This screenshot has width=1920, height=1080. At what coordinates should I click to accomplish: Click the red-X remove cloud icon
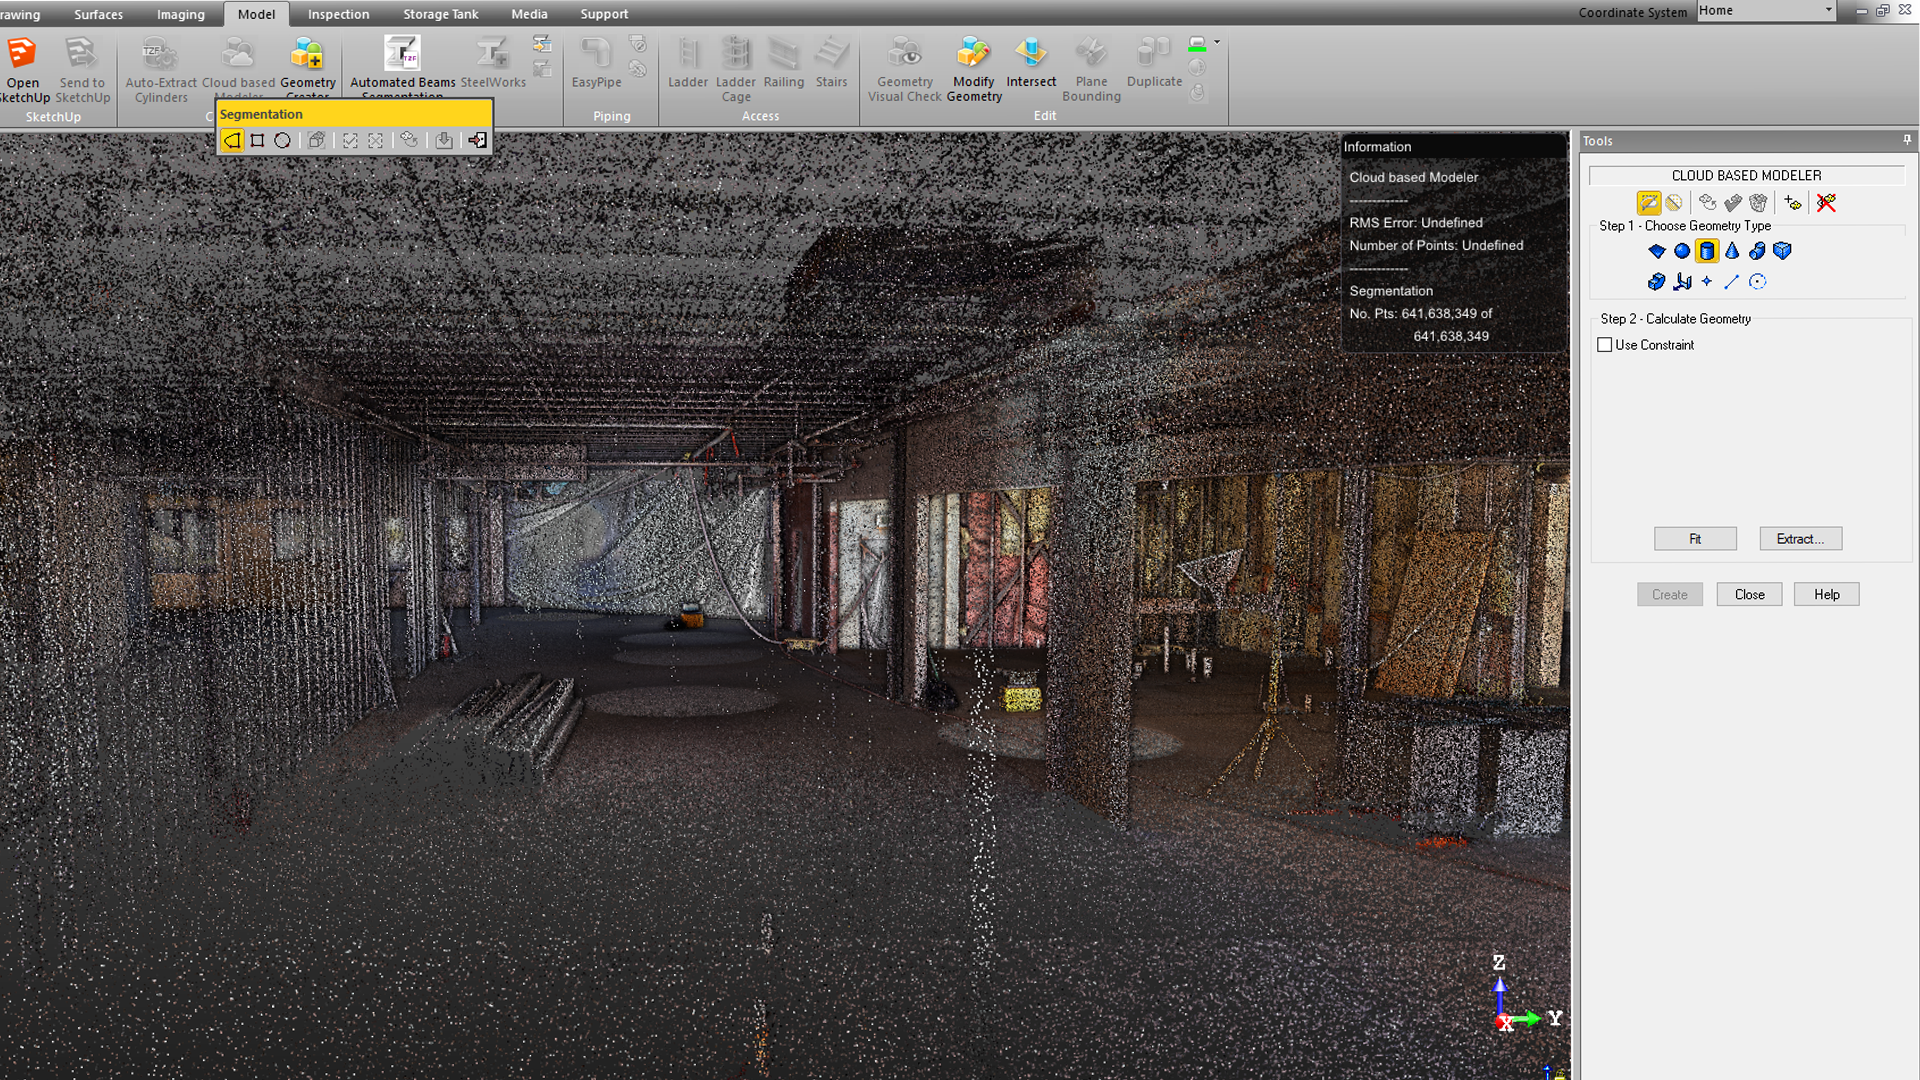(x=1826, y=203)
